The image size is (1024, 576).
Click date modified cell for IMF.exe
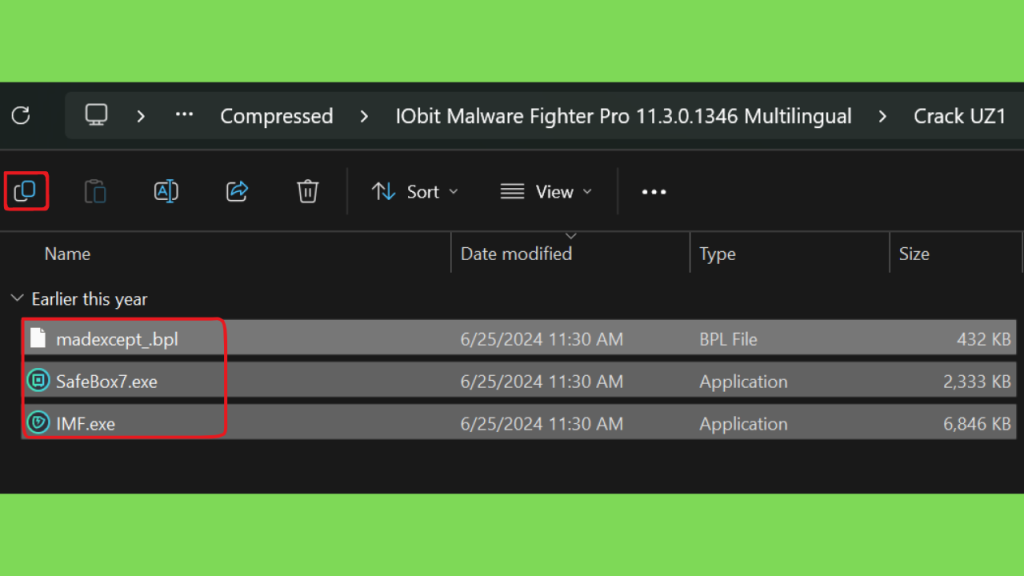coord(541,424)
